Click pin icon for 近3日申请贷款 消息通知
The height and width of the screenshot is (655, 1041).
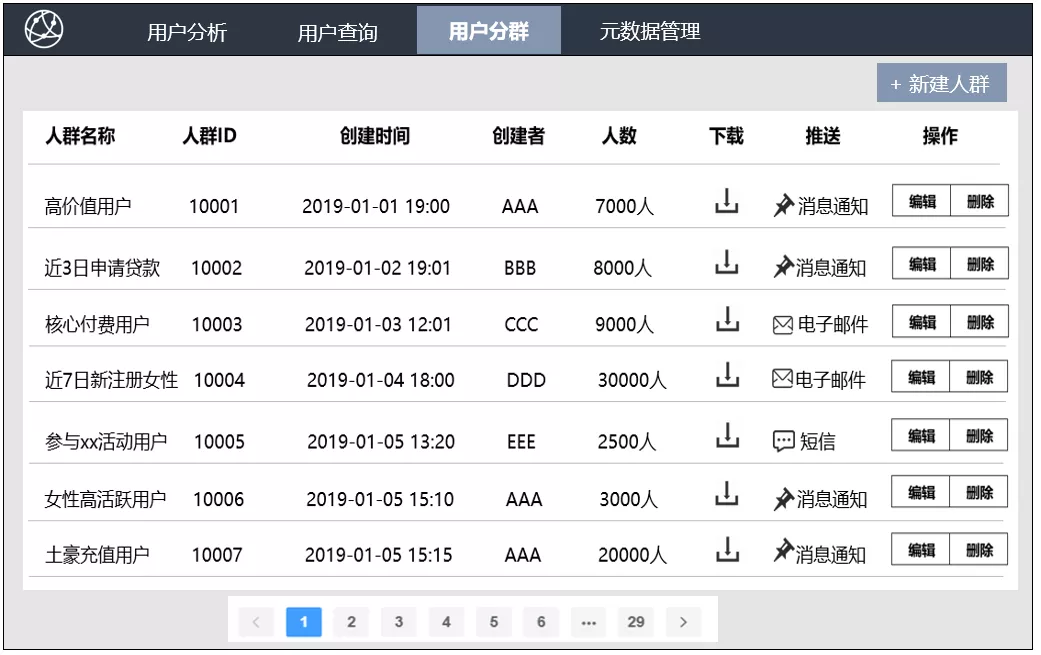(783, 267)
